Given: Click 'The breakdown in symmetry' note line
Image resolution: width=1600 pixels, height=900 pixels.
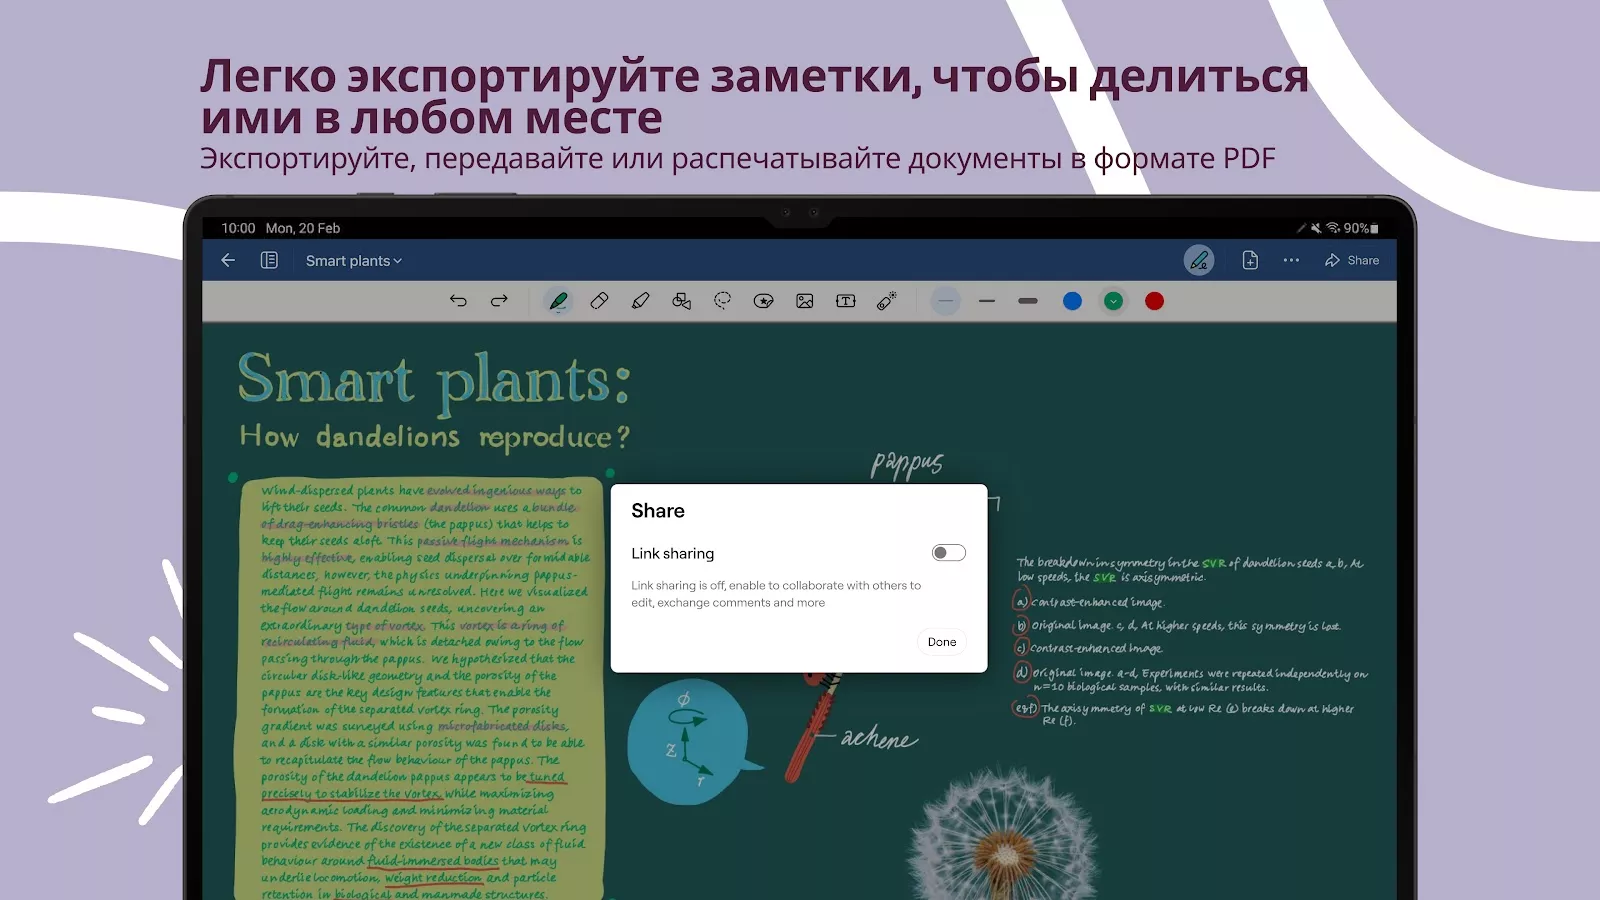Looking at the screenshot, I should click(1190, 570).
